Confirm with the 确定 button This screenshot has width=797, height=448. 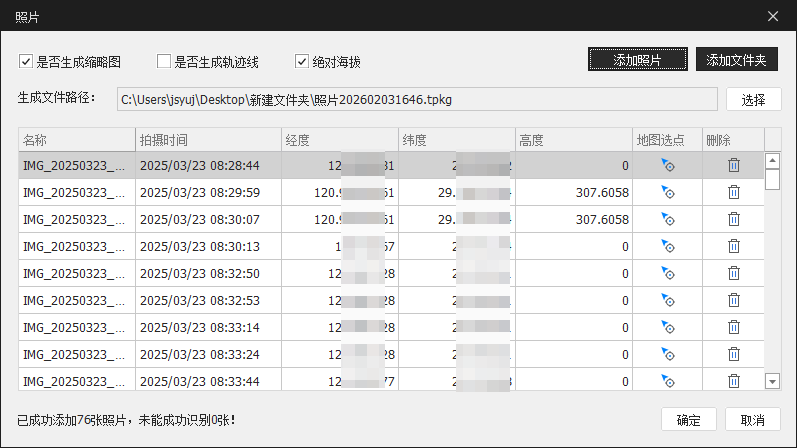click(688, 420)
